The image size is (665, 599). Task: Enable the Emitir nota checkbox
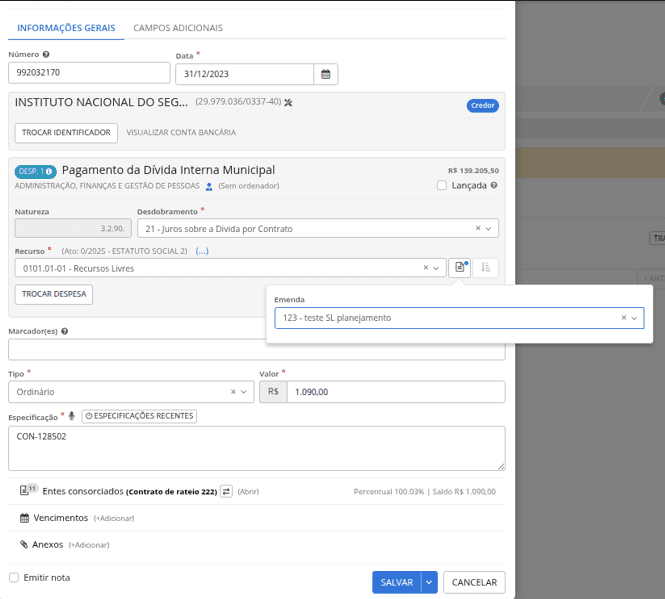[14, 577]
